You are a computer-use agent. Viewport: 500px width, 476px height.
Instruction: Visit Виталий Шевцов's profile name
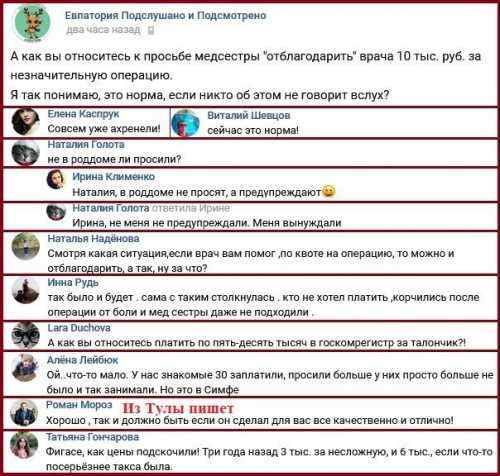click(x=249, y=115)
